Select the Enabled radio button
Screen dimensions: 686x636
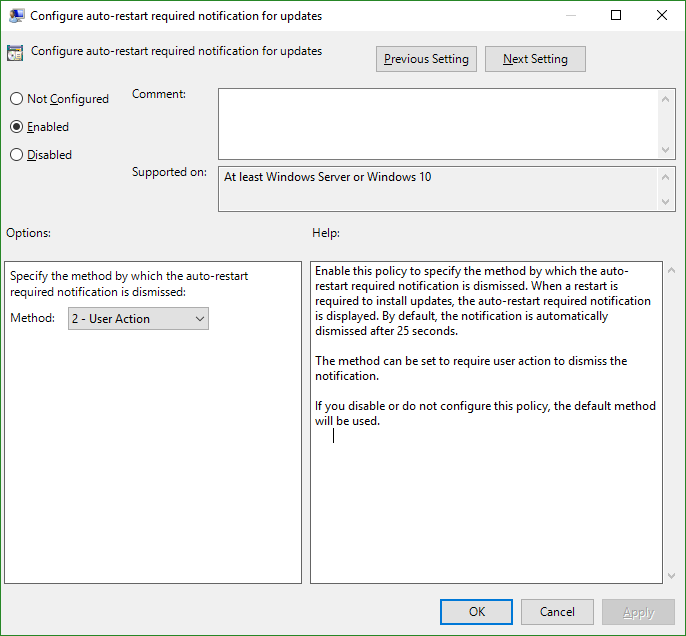click(16, 127)
